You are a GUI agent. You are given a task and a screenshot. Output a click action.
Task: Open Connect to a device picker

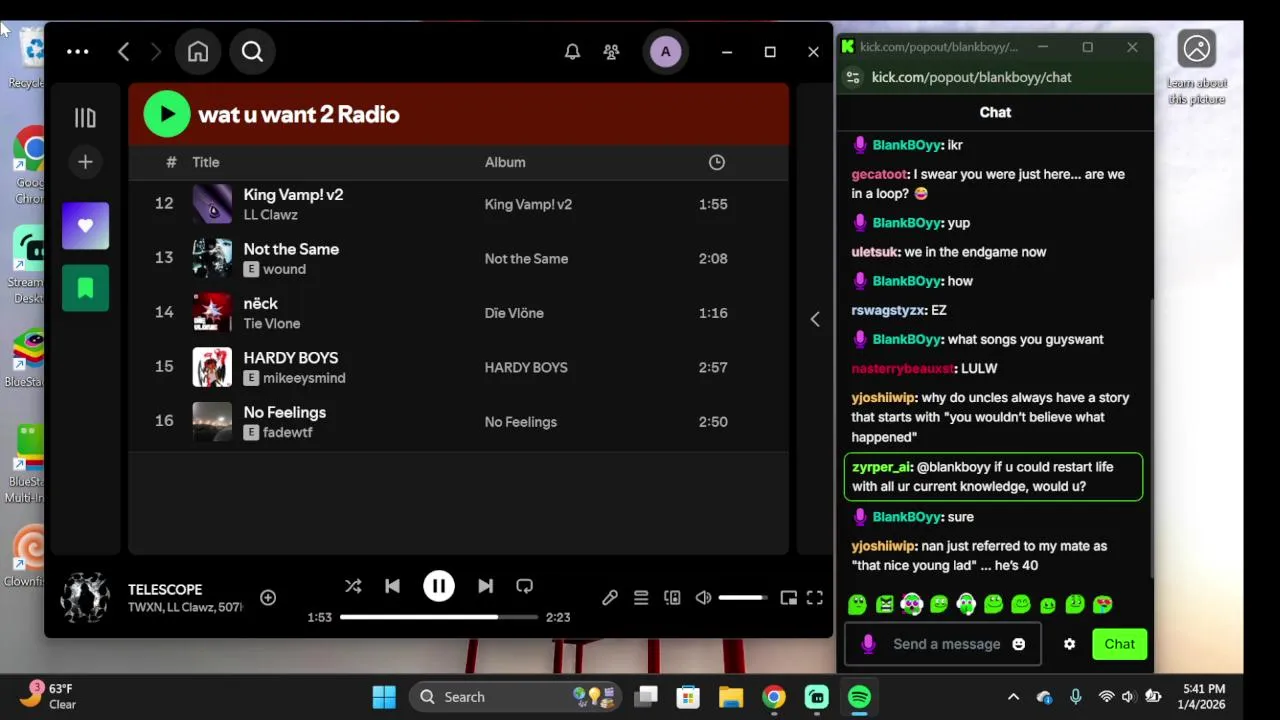coord(672,598)
